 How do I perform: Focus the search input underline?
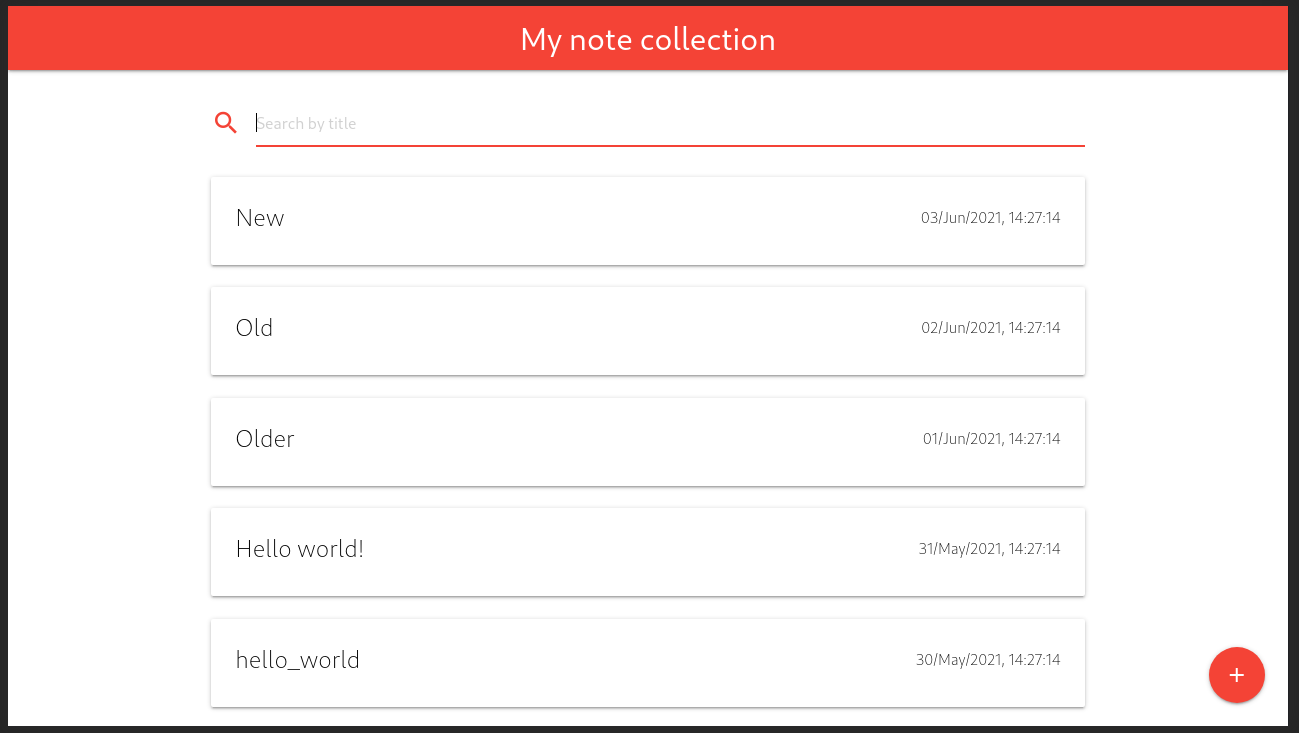670,143
